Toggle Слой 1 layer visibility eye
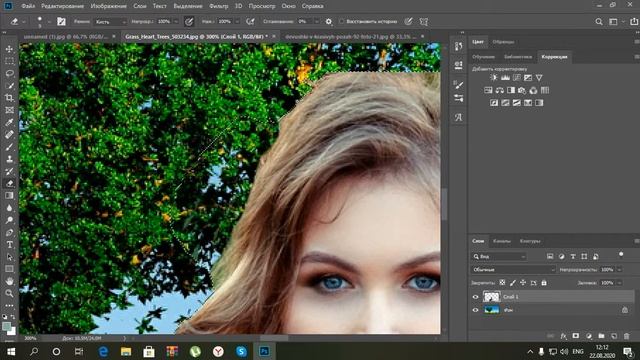 476,297
